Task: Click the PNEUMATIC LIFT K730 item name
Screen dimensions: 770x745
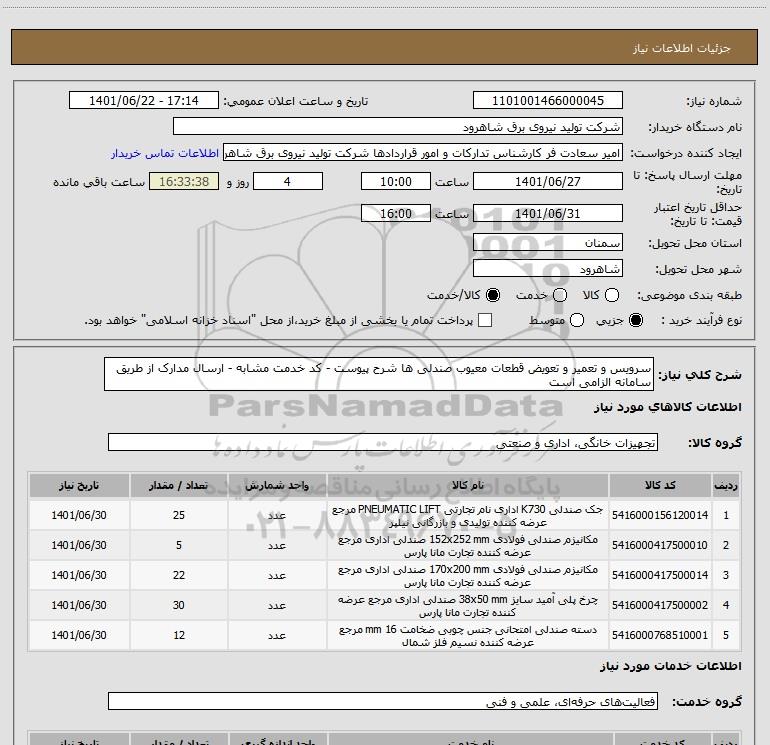Action: click(468, 516)
